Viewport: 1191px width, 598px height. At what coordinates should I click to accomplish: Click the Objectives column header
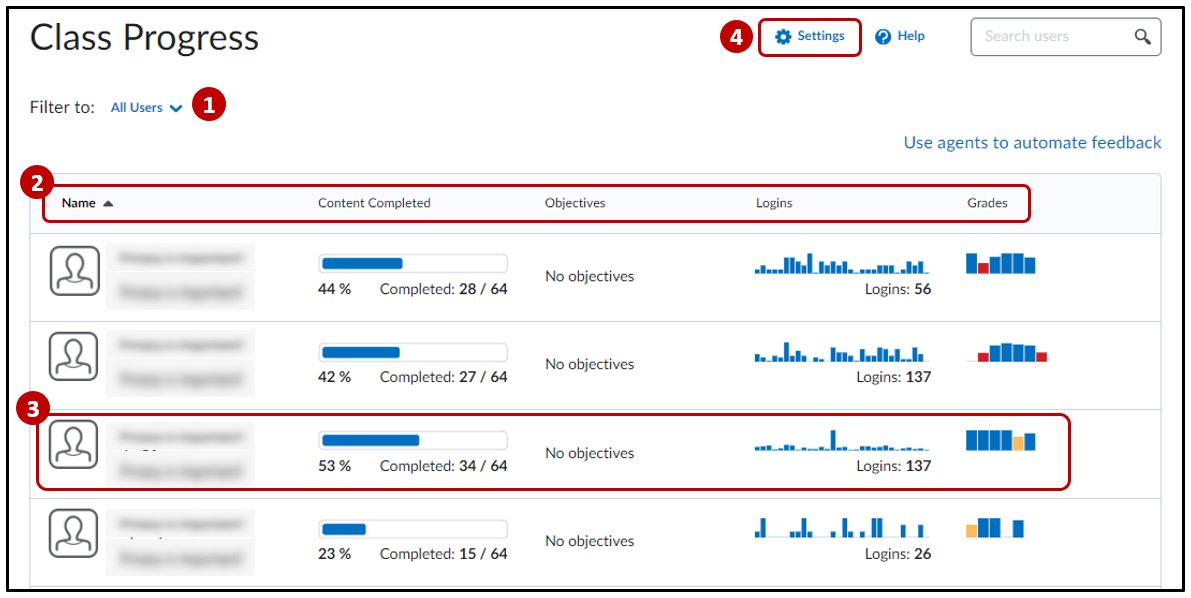(575, 204)
